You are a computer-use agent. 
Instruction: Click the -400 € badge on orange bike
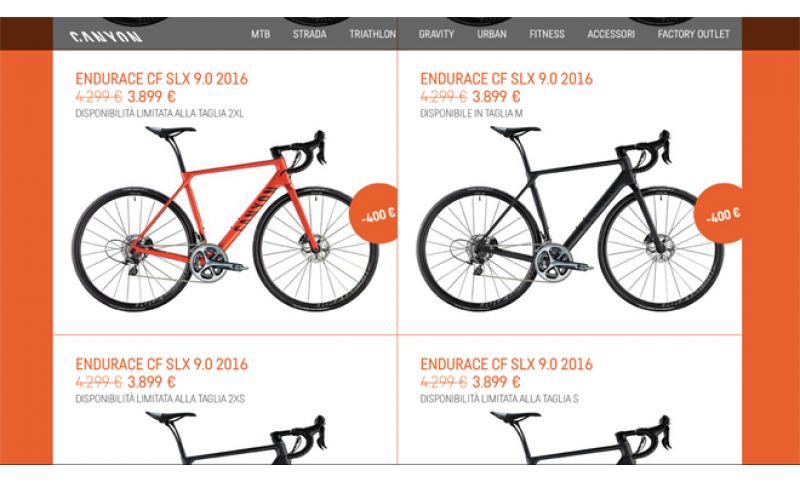click(x=374, y=214)
